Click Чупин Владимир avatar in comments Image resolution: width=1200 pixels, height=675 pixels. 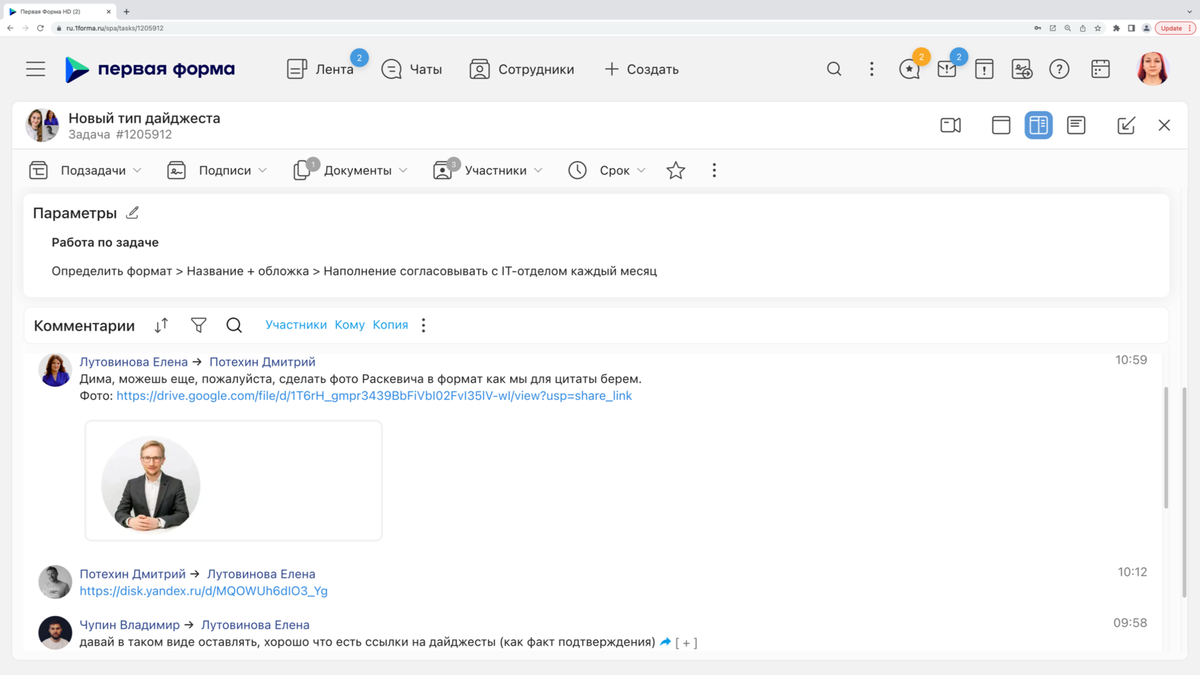(x=55, y=632)
